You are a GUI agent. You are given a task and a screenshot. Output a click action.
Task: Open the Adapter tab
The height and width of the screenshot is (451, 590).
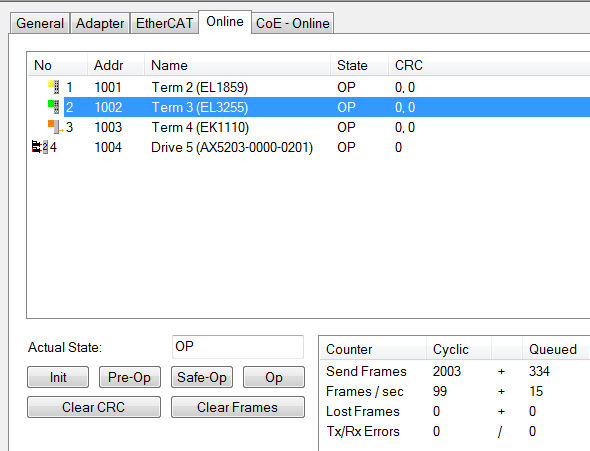point(100,23)
